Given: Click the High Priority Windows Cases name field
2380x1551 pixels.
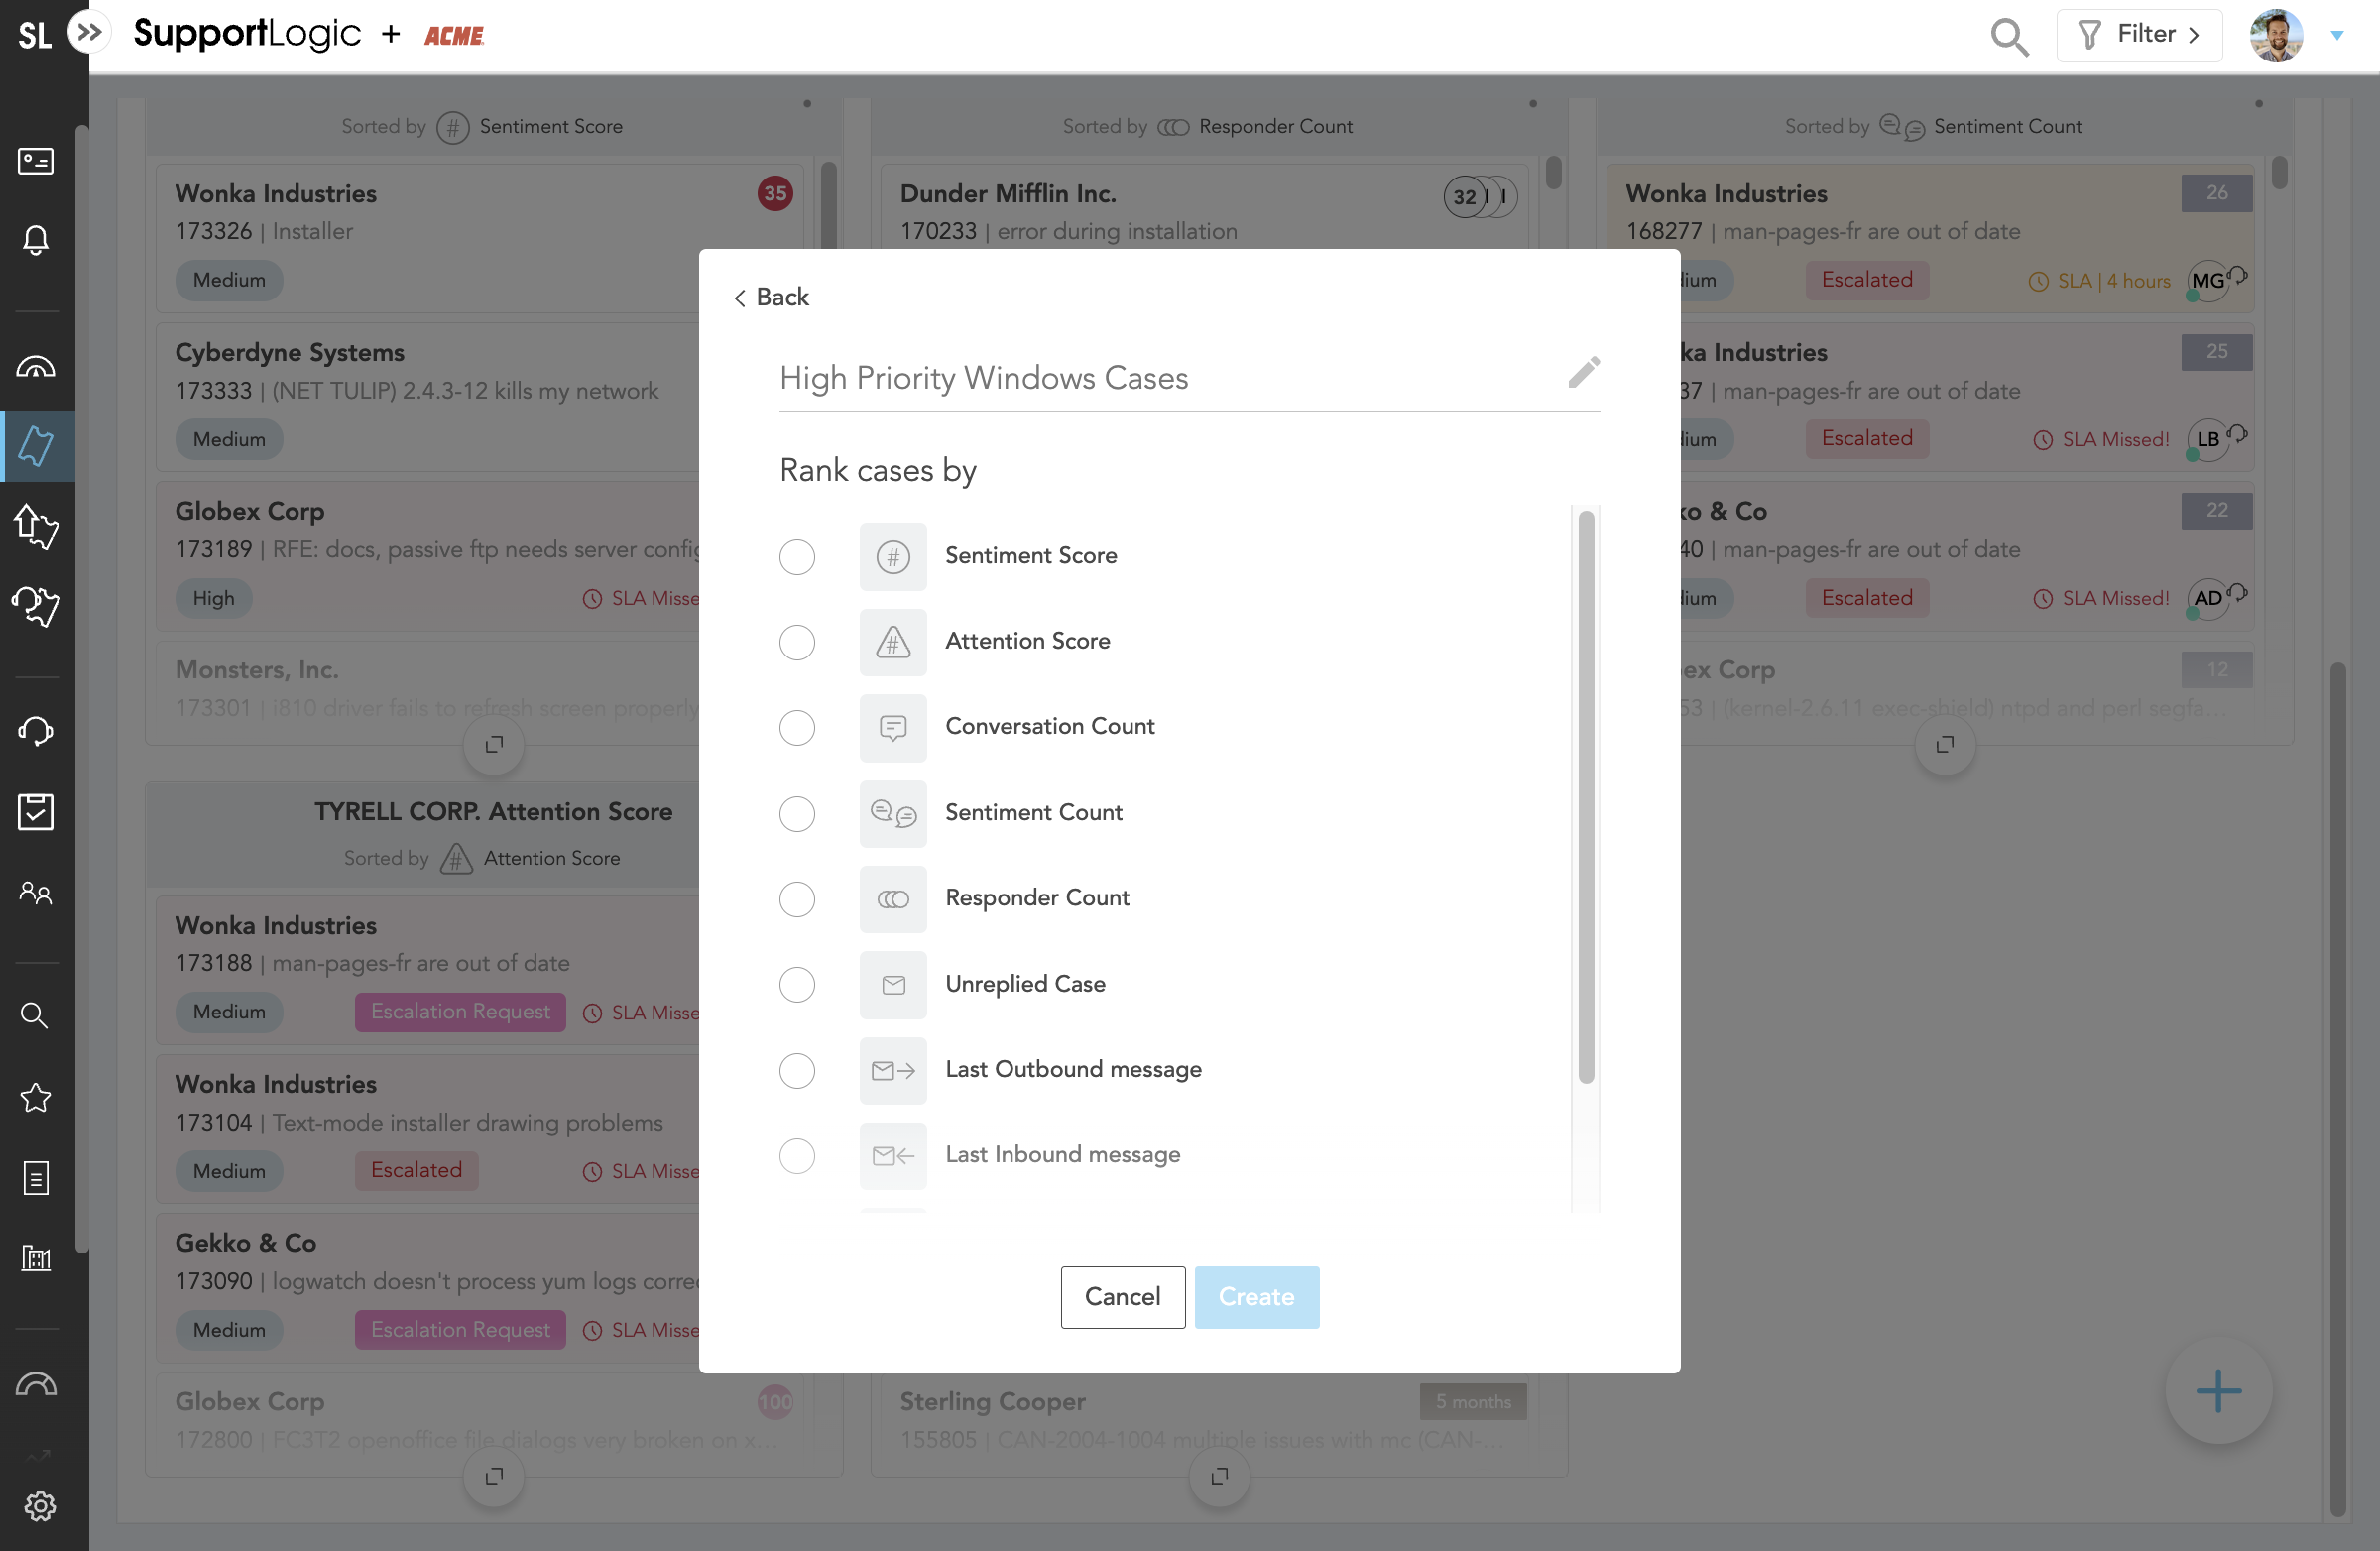Looking at the screenshot, I should point(1160,379).
